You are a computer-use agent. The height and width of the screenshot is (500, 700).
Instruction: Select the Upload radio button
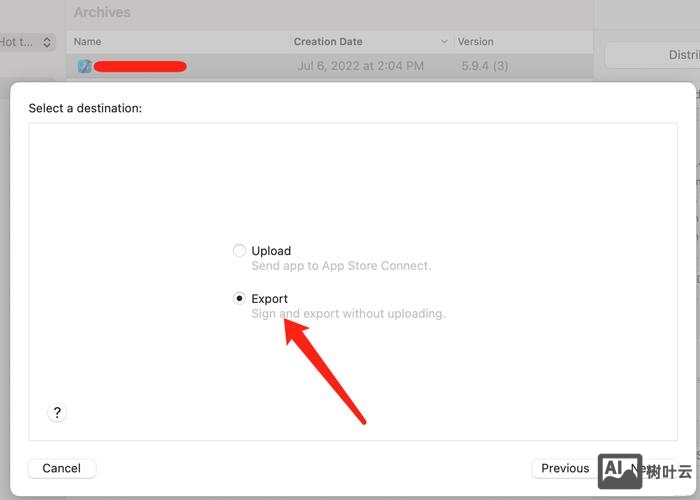pos(239,250)
